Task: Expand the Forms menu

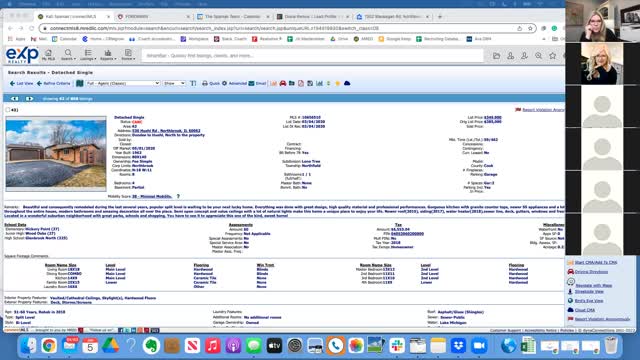Action: [x=128, y=55]
